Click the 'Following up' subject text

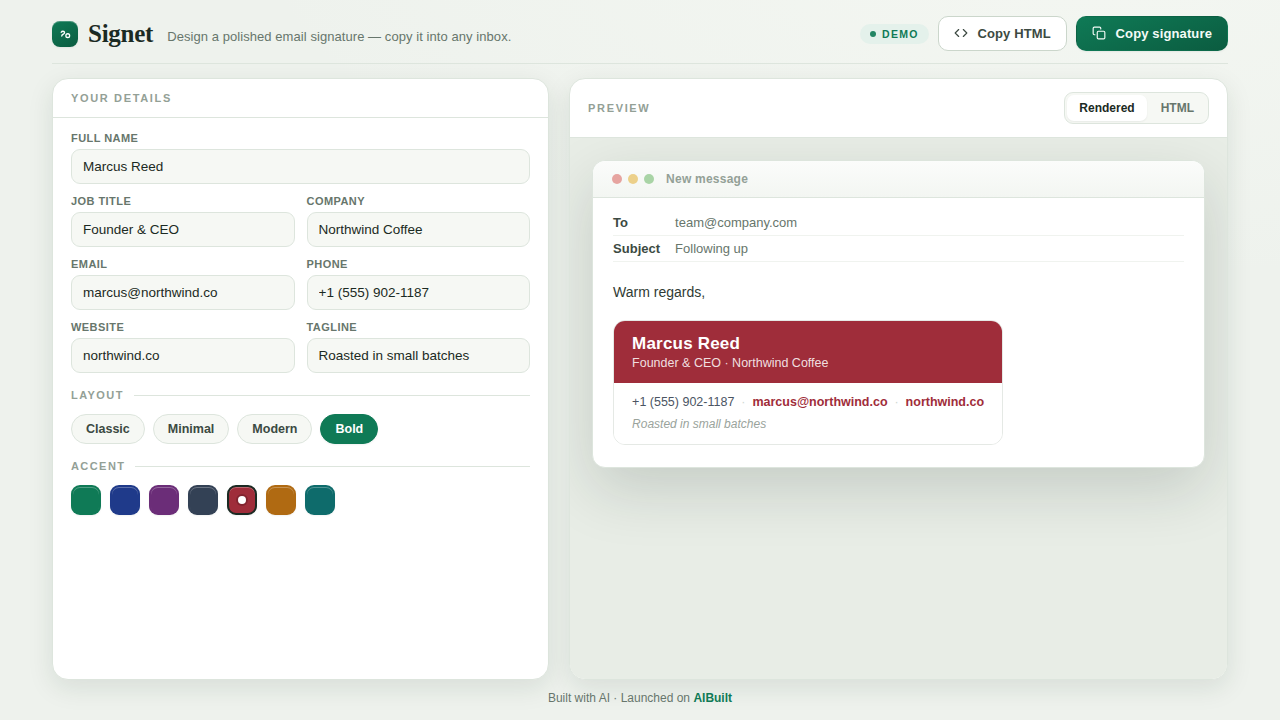coord(711,249)
